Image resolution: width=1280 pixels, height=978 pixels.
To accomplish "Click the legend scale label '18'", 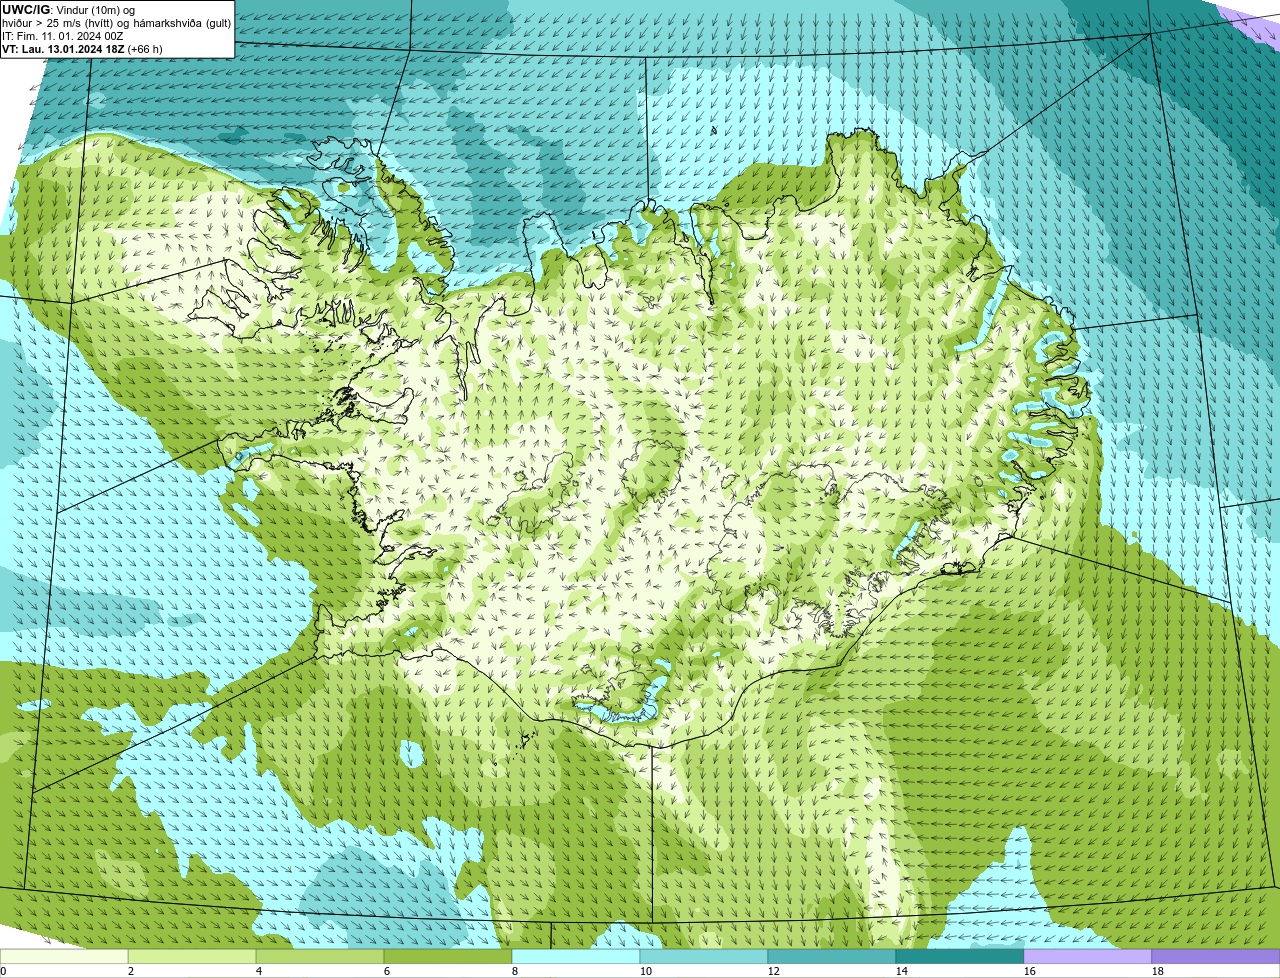I will 1159,971.
